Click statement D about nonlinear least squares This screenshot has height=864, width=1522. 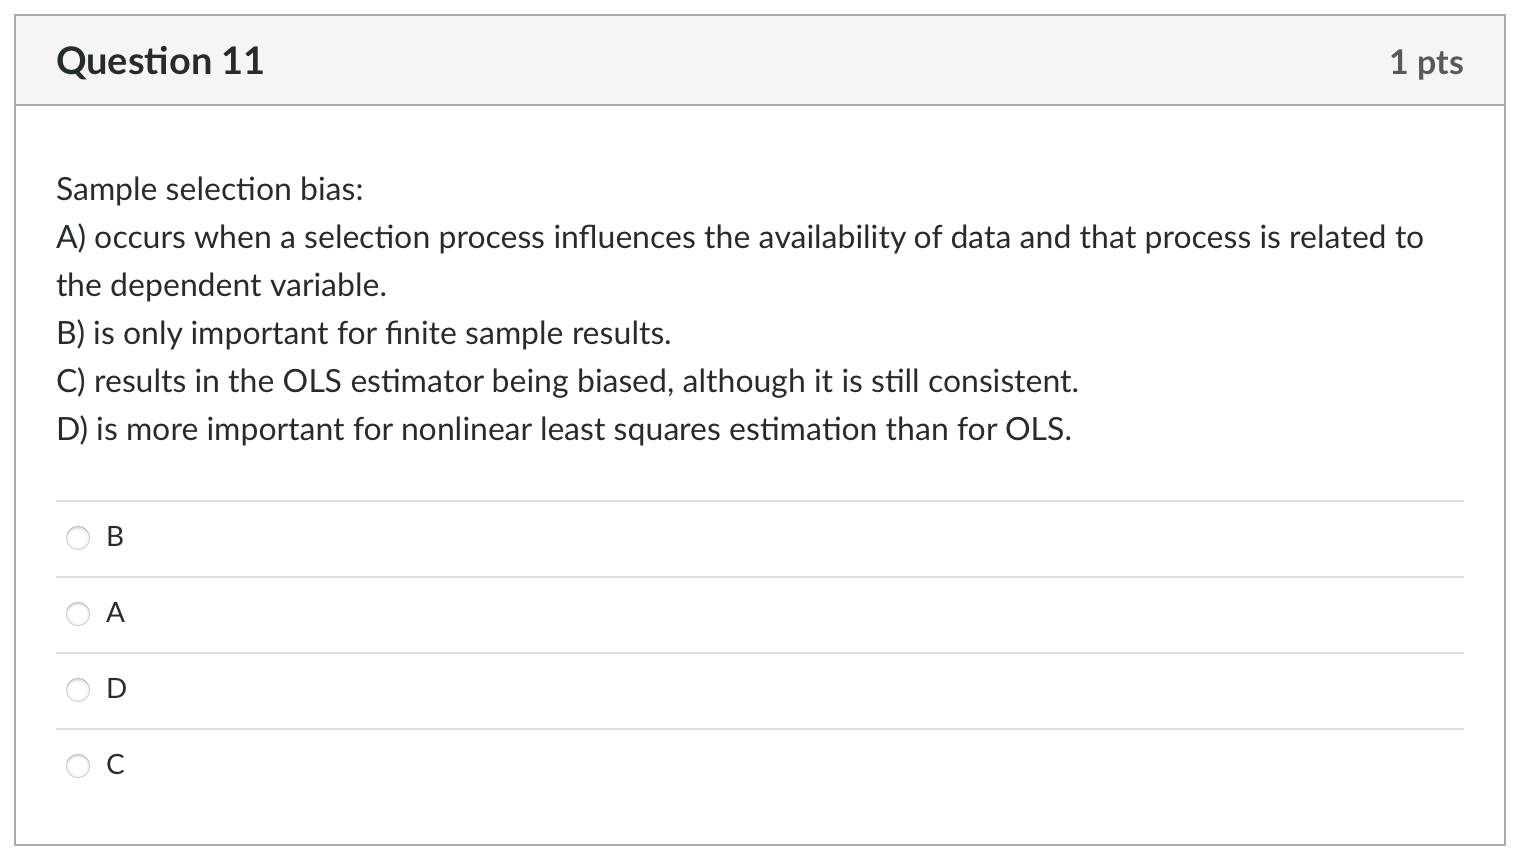tap(564, 430)
